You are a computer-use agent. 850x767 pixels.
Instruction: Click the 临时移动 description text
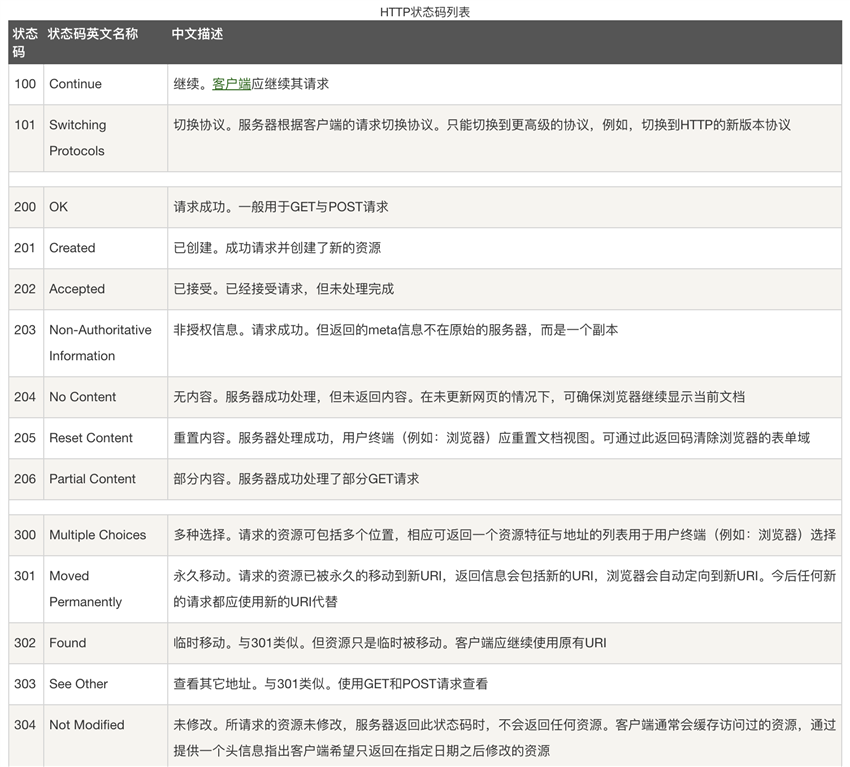(x=390, y=643)
